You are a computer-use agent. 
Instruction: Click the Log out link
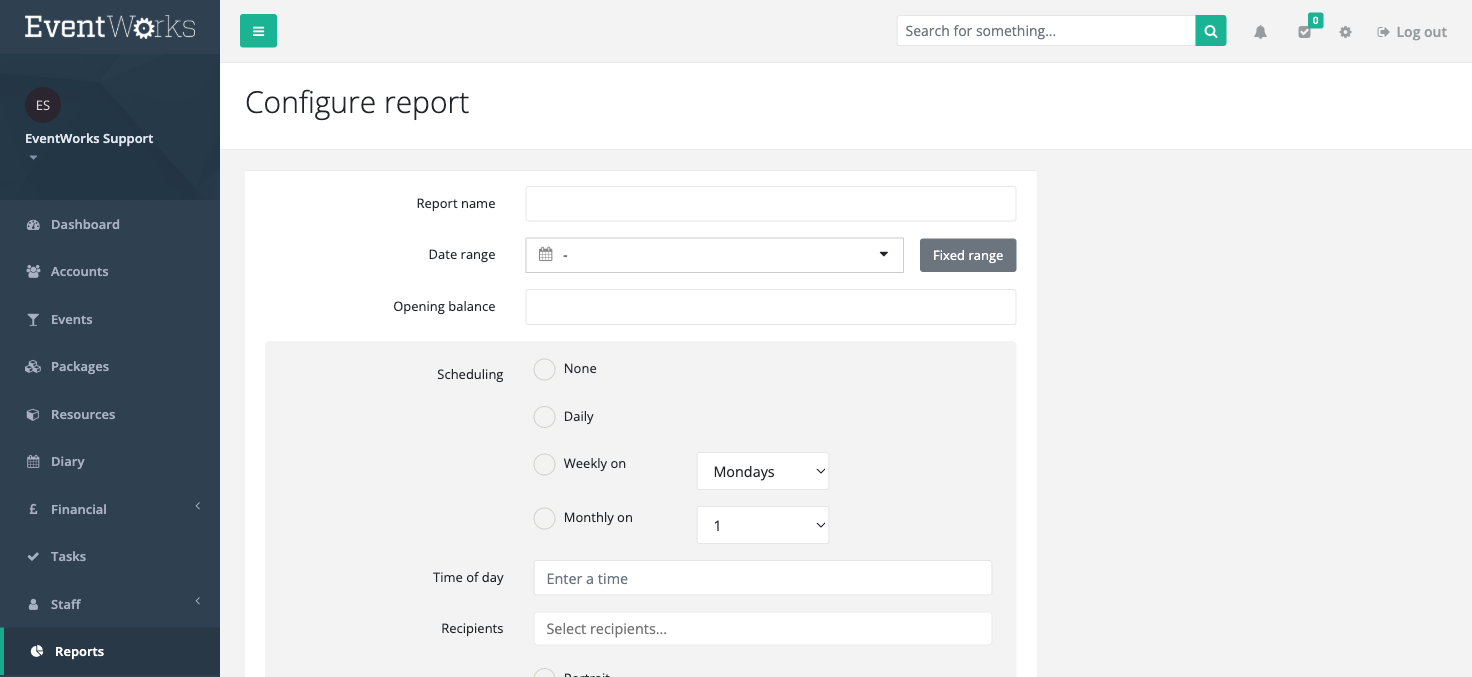[x=1412, y=32]
